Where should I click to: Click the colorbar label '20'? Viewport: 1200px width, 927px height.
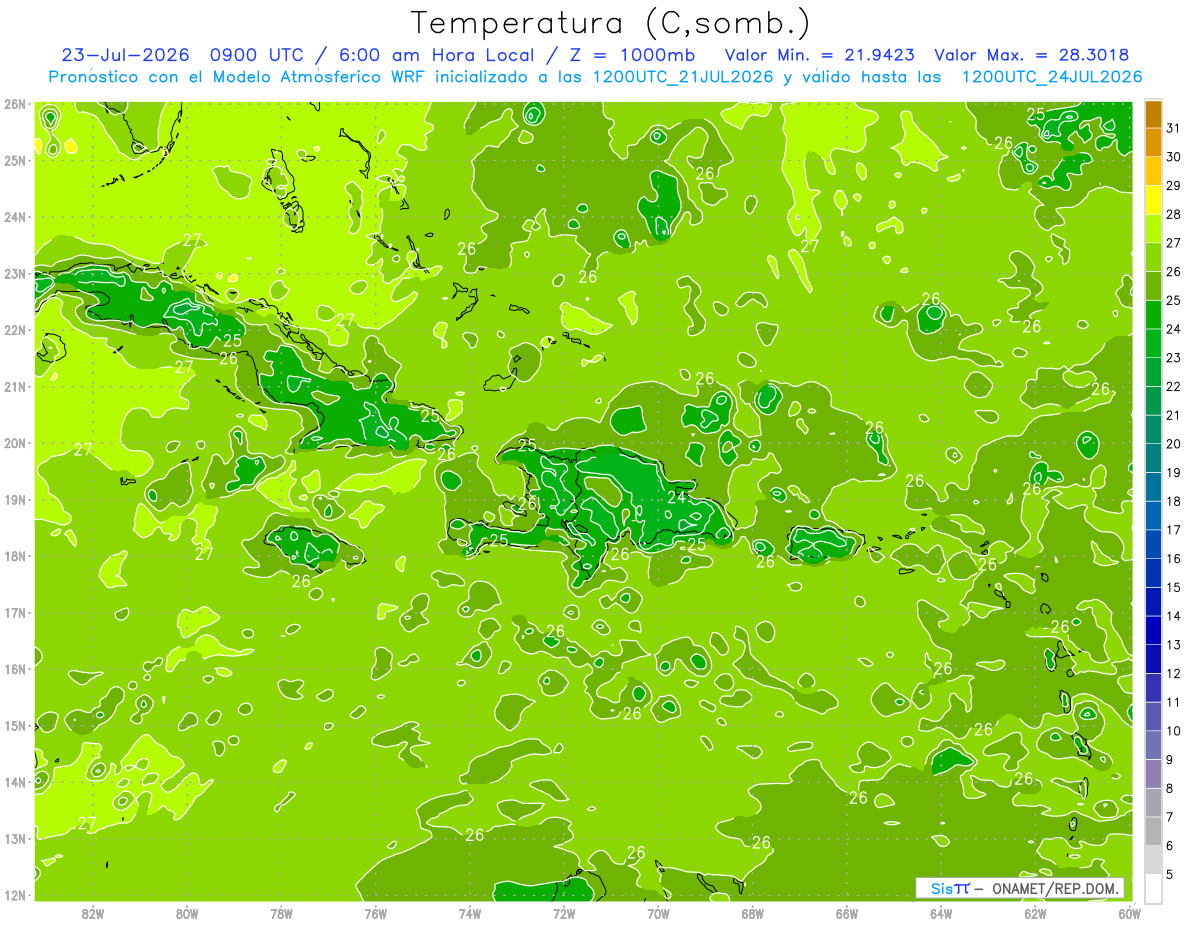click(1174, 444)
